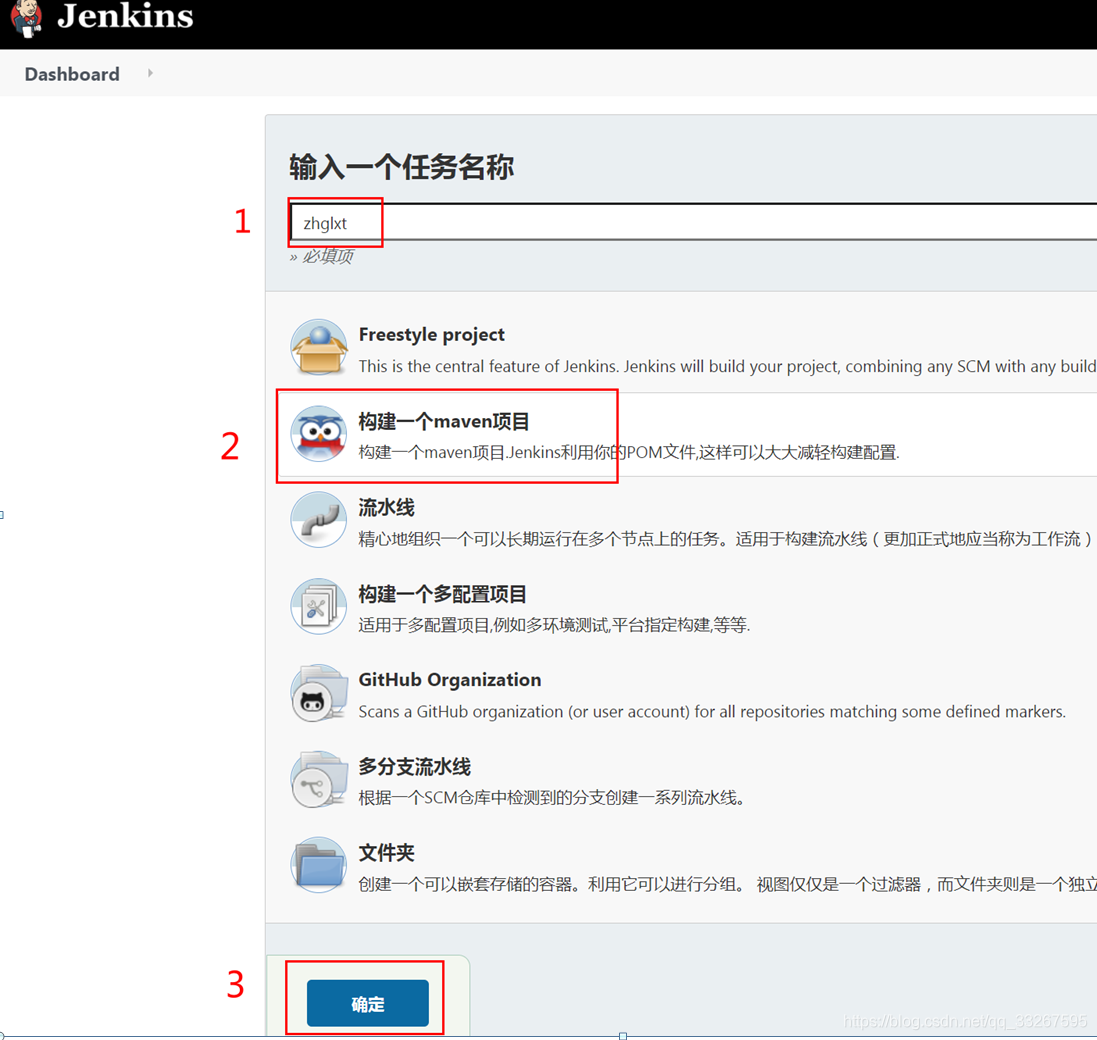Click the maven POM description text
1097x1040 pixels.
point(629,453)
